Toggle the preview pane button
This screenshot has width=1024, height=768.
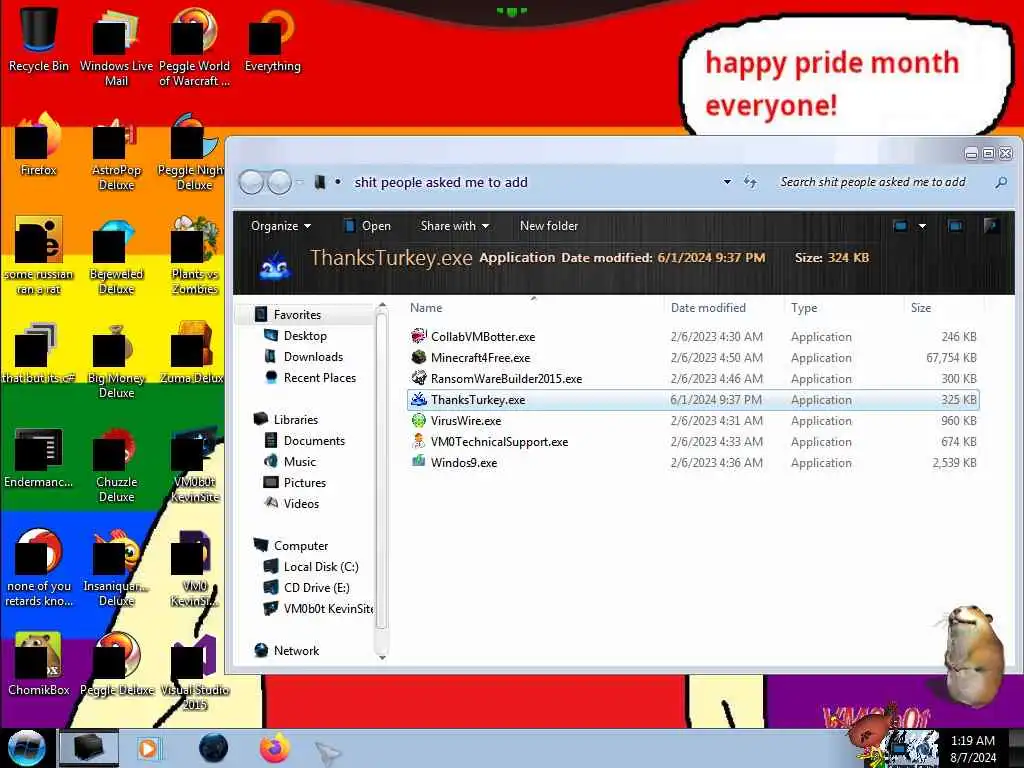coord(955,226)
